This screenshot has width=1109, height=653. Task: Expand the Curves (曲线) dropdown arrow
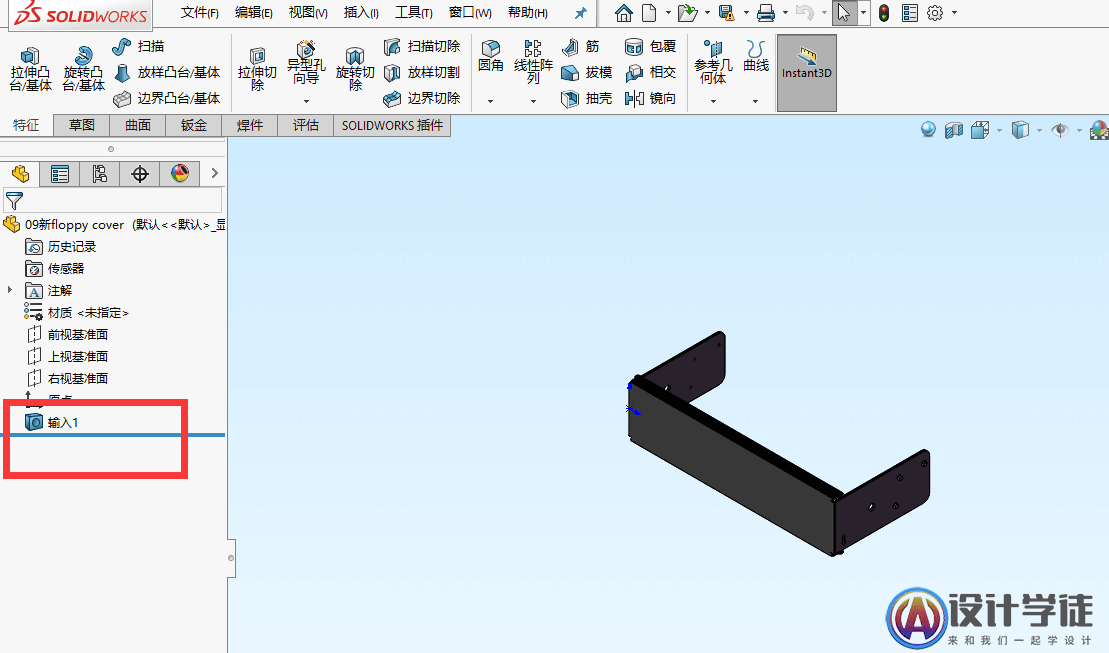point(756,101)
